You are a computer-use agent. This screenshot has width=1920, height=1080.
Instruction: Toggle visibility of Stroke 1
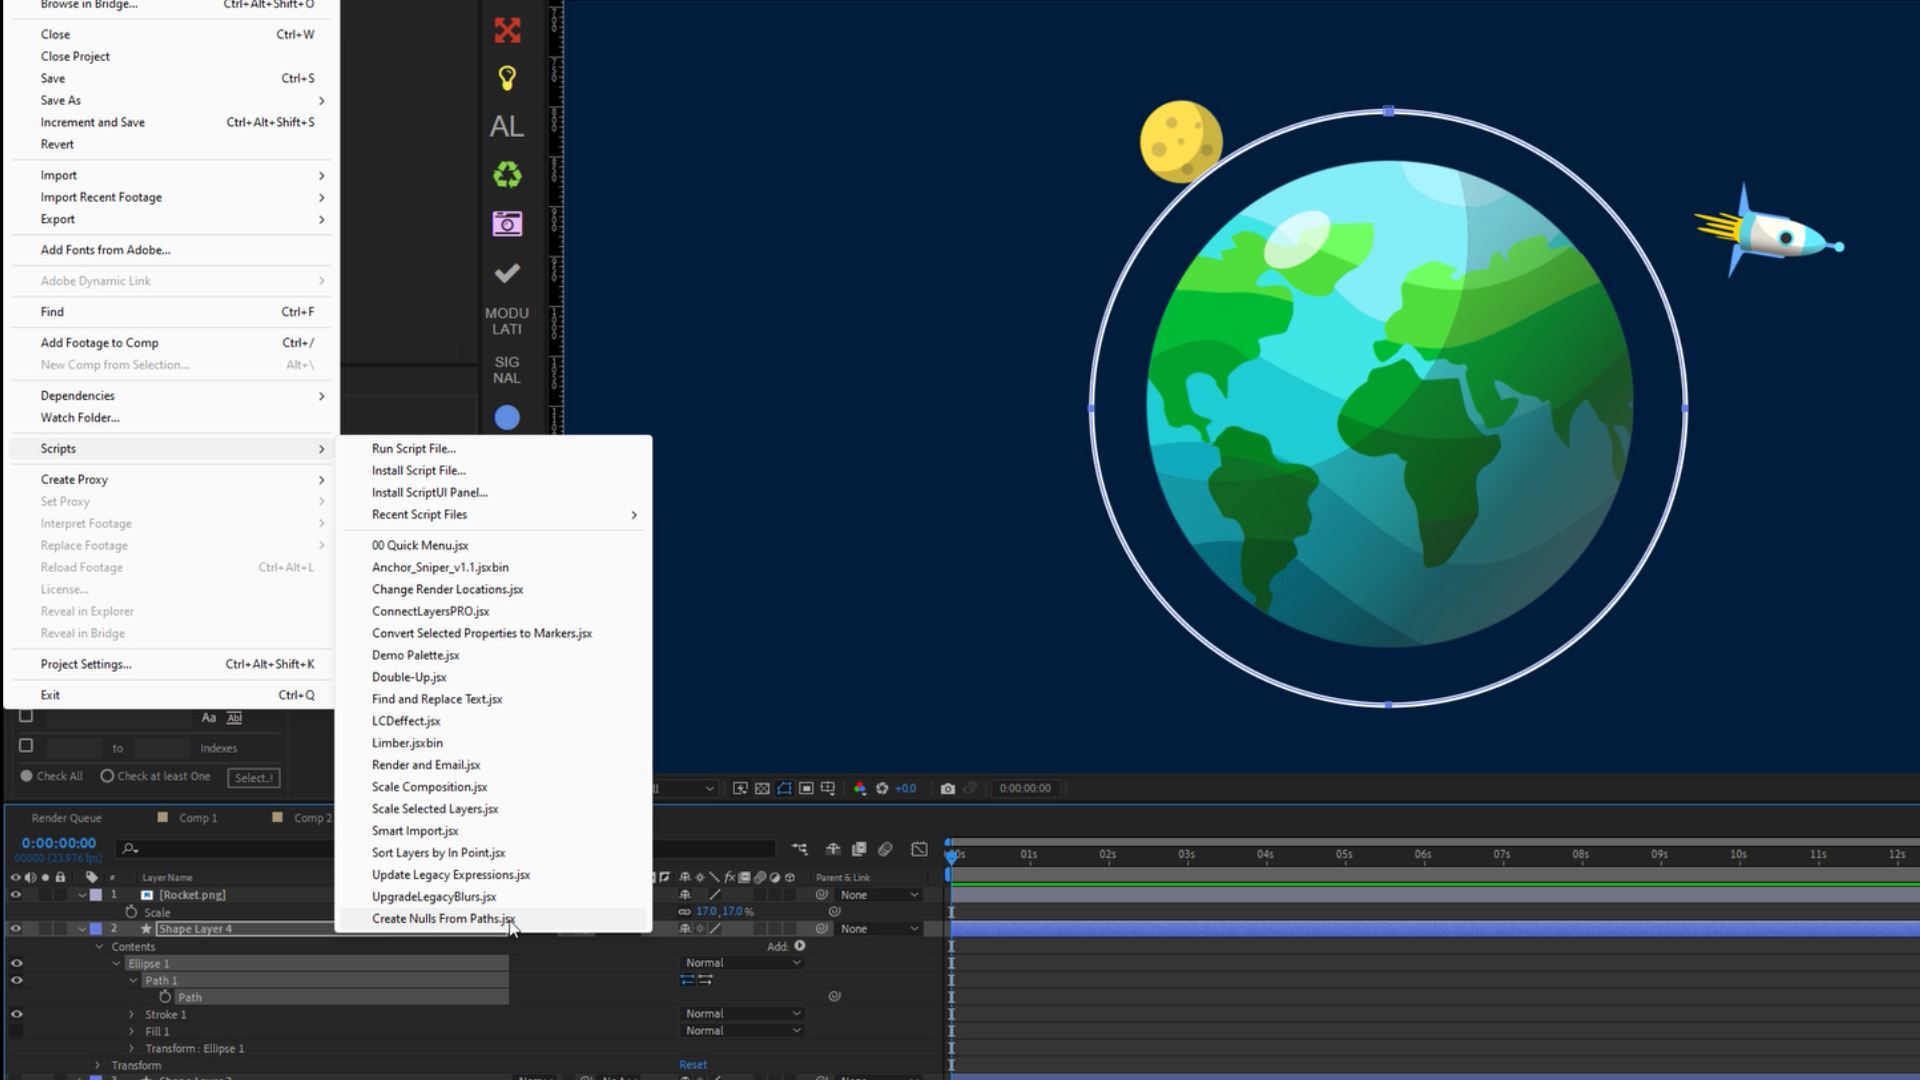pos(16,1014)
